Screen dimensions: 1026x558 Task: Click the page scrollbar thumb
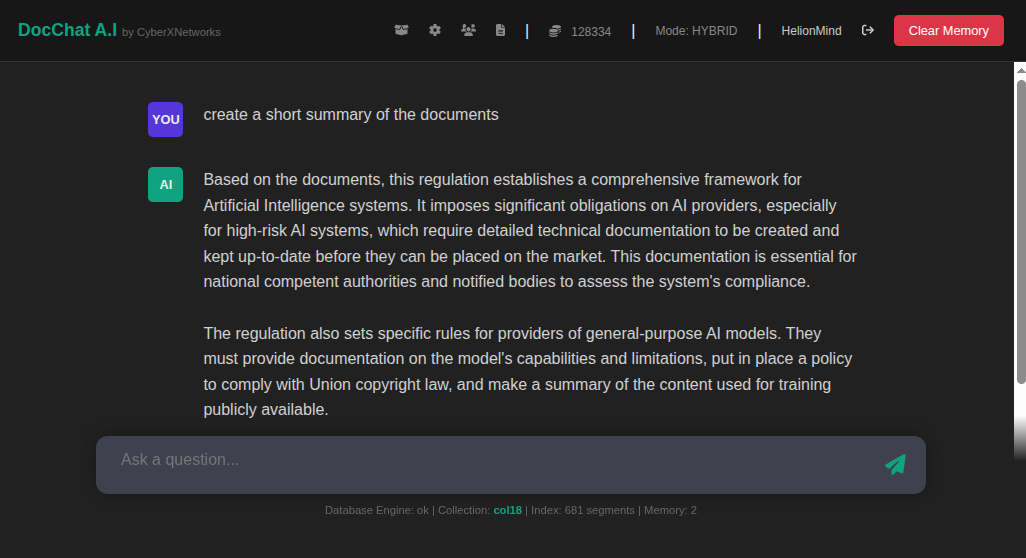tap(1021, 232)
